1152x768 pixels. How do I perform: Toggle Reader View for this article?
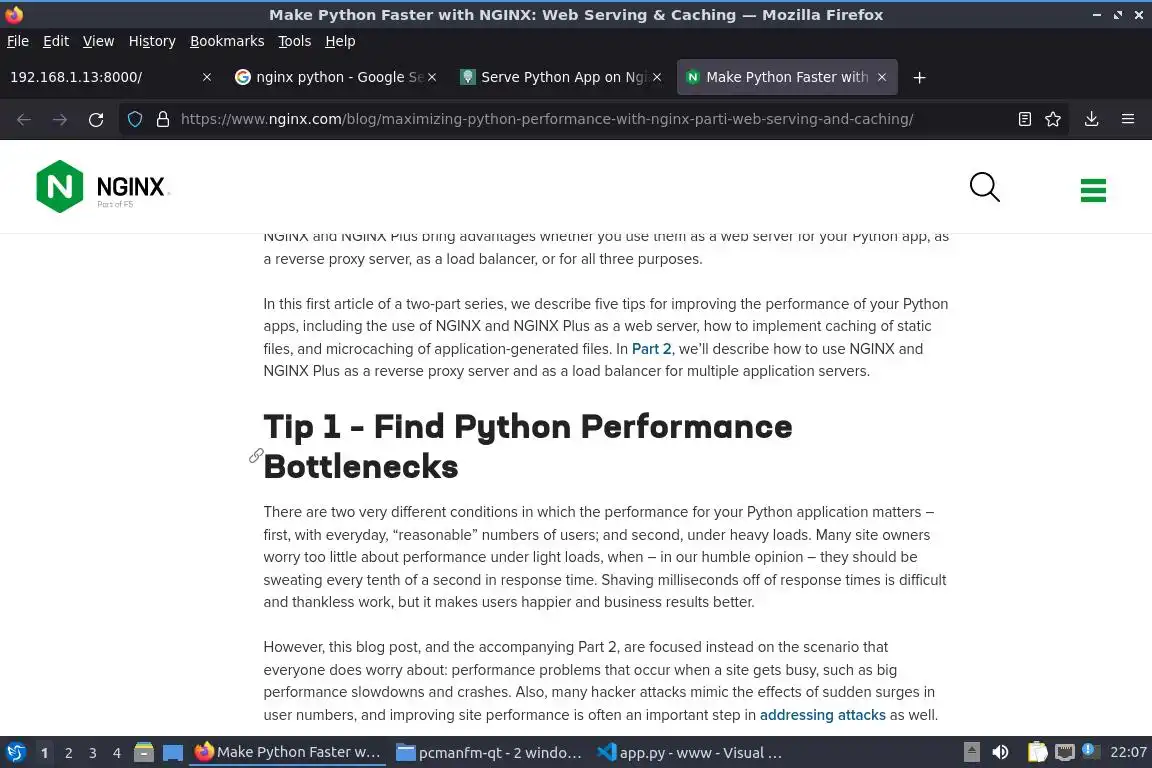[1025, 119]
